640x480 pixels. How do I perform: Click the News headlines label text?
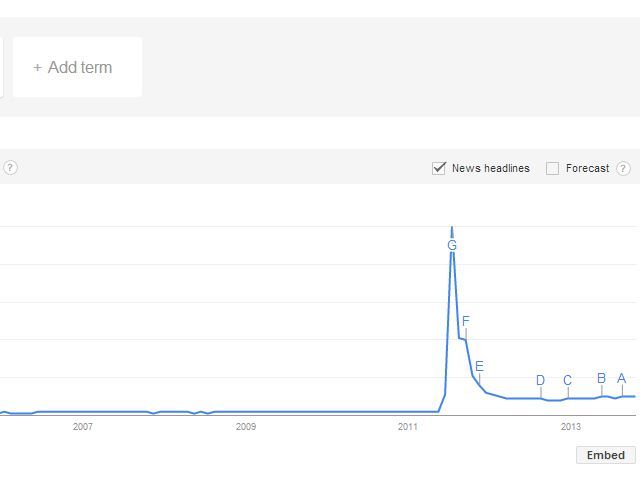click(491, 168)
